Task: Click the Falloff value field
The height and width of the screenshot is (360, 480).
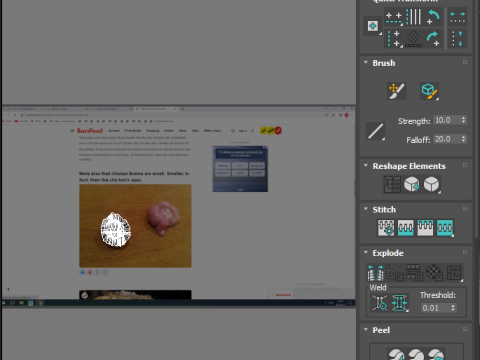Action: pos(447,139)
